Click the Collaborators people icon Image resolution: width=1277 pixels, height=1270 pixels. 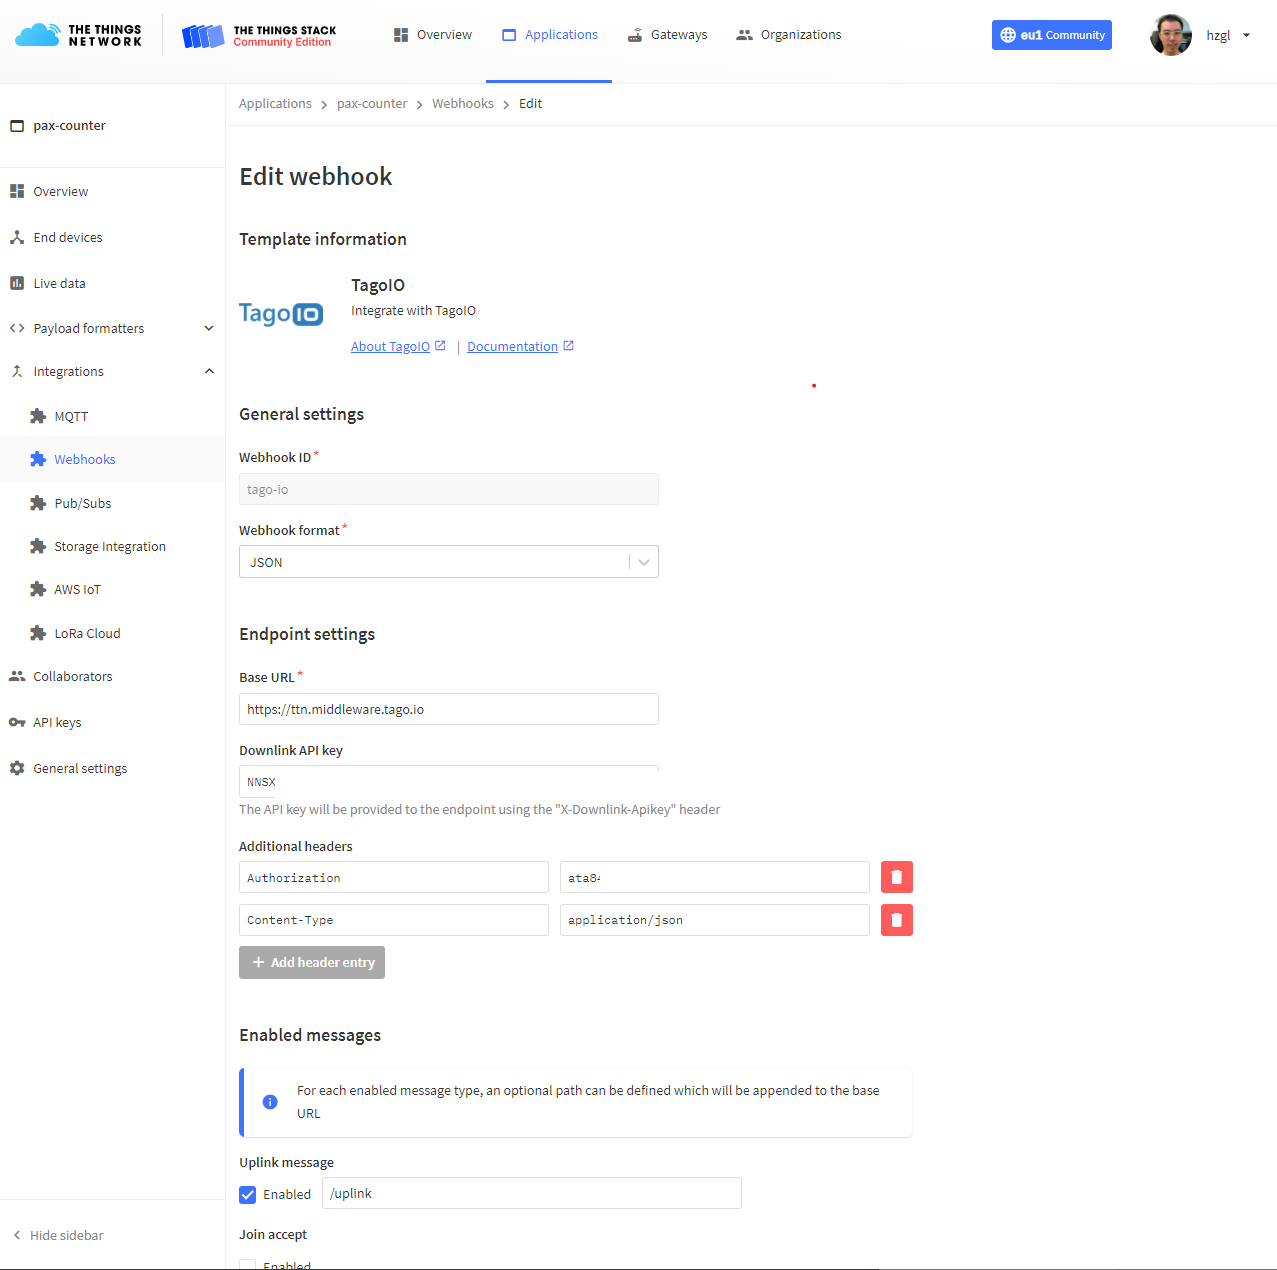[x=17, y=676]
